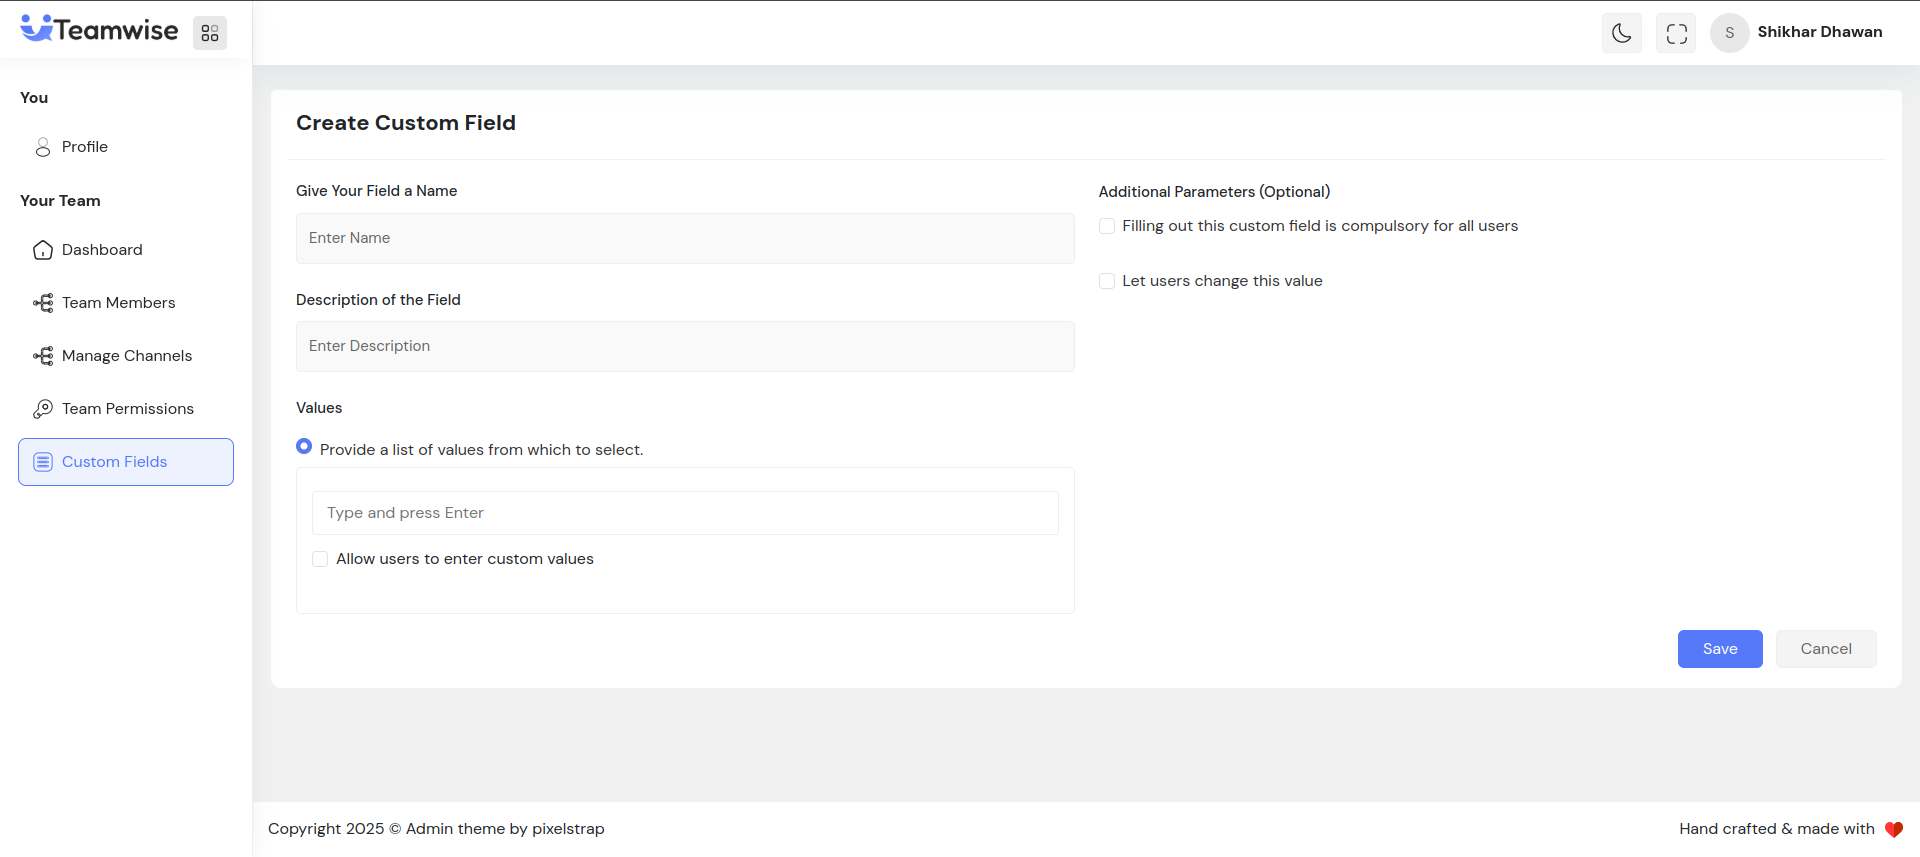Select 'Provide a list of values' radio option
1920x857 pixels.
304,447
